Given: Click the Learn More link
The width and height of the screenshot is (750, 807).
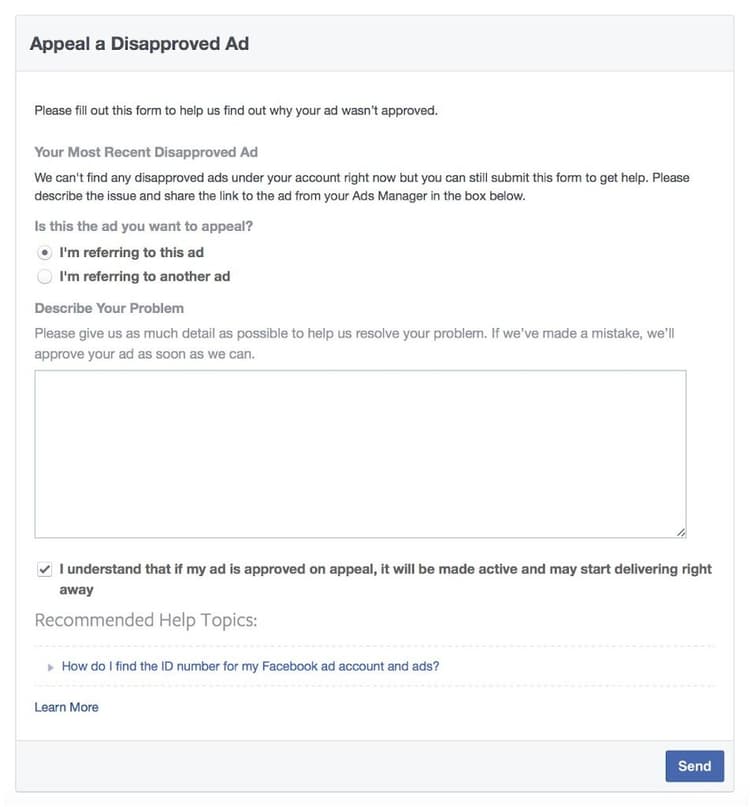Looking at the screenshot, I should coord(66,707).
